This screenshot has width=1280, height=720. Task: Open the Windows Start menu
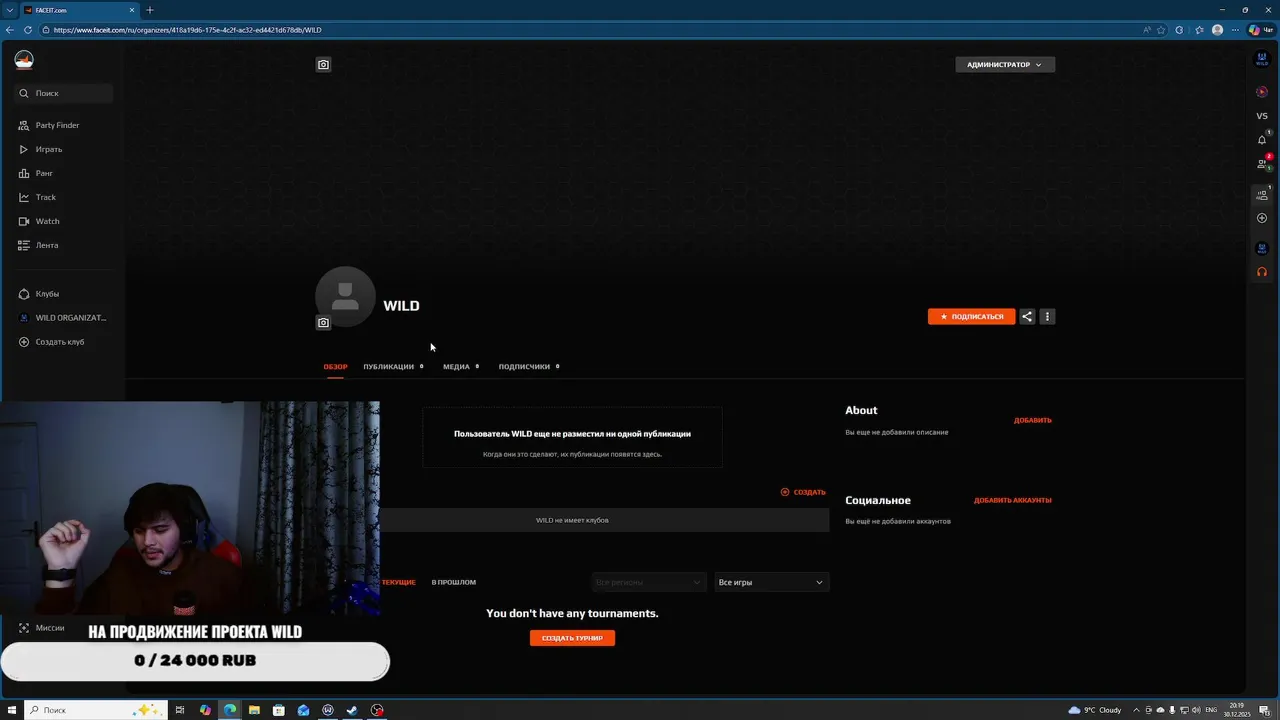[12, 710]
